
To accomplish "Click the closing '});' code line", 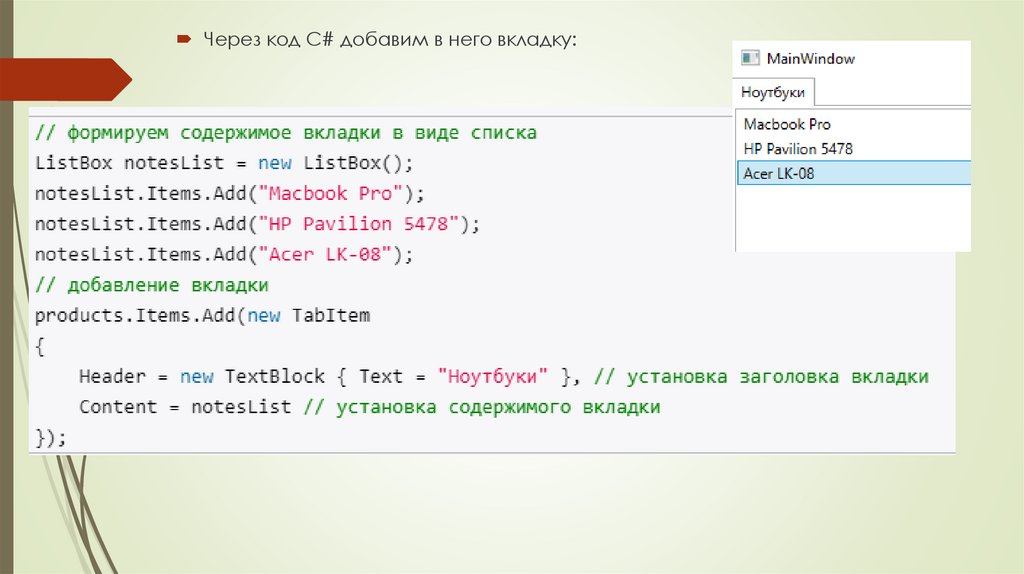I will tap(51, 438).
